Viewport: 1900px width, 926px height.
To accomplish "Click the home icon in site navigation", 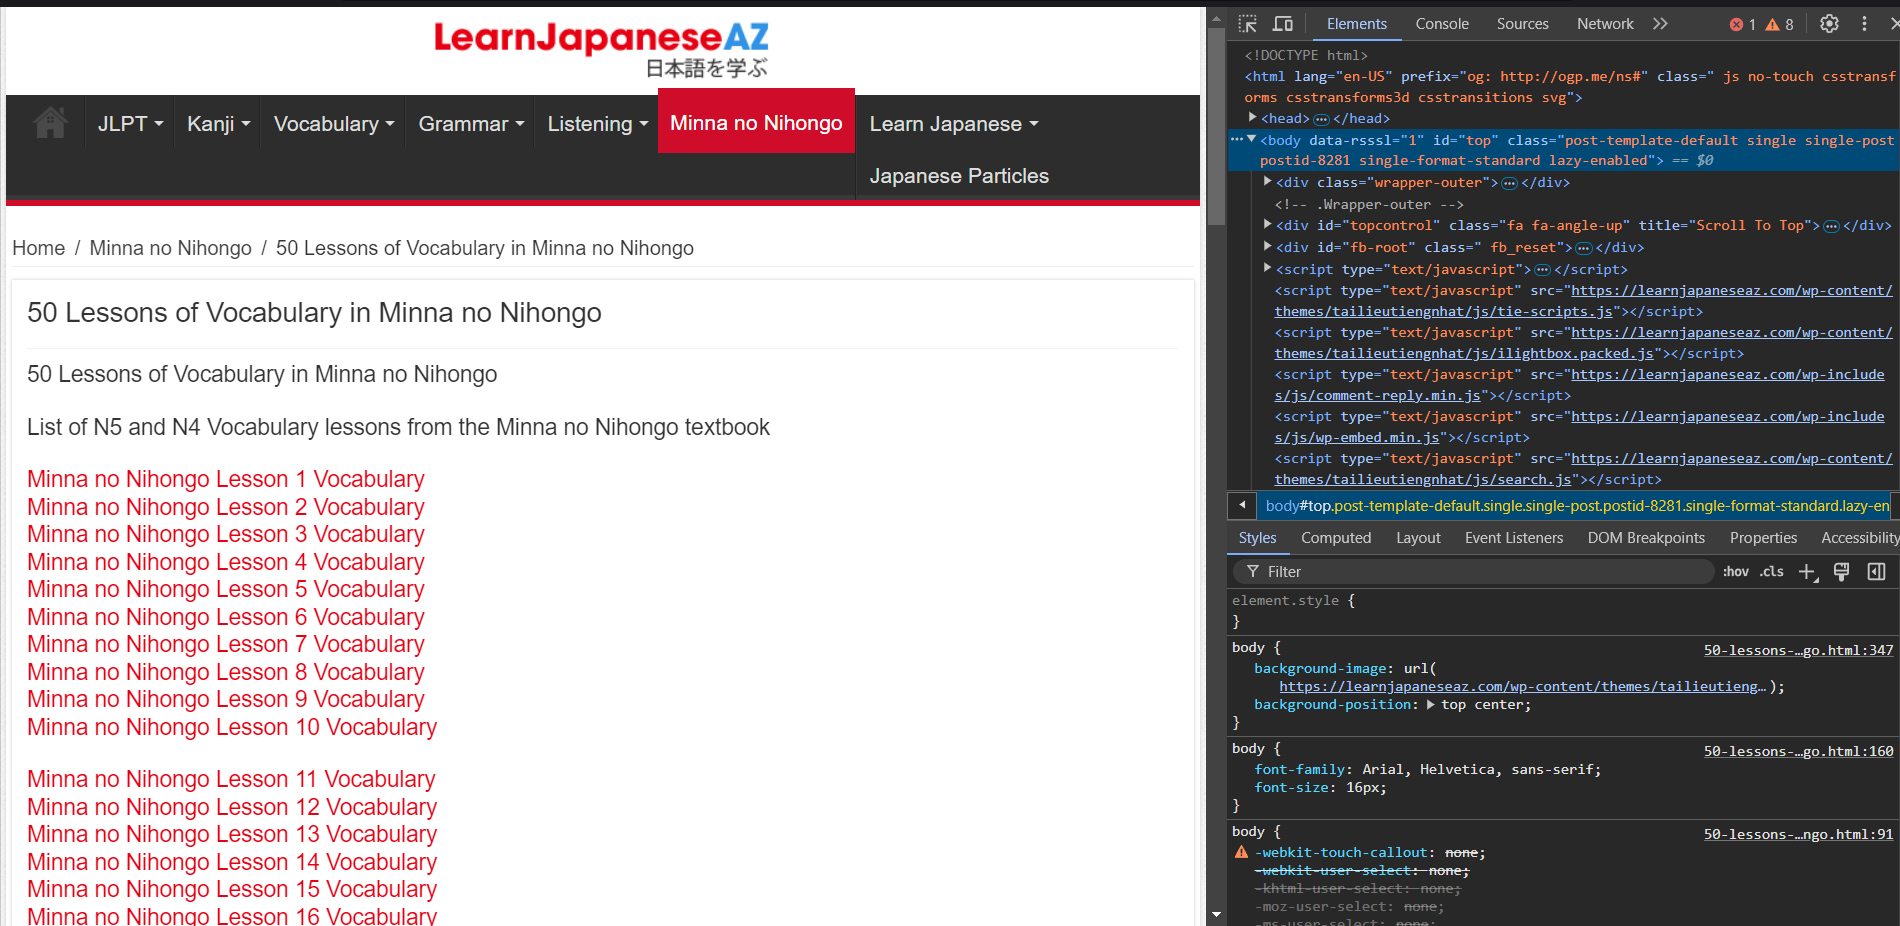I will [x=50, y=123].
